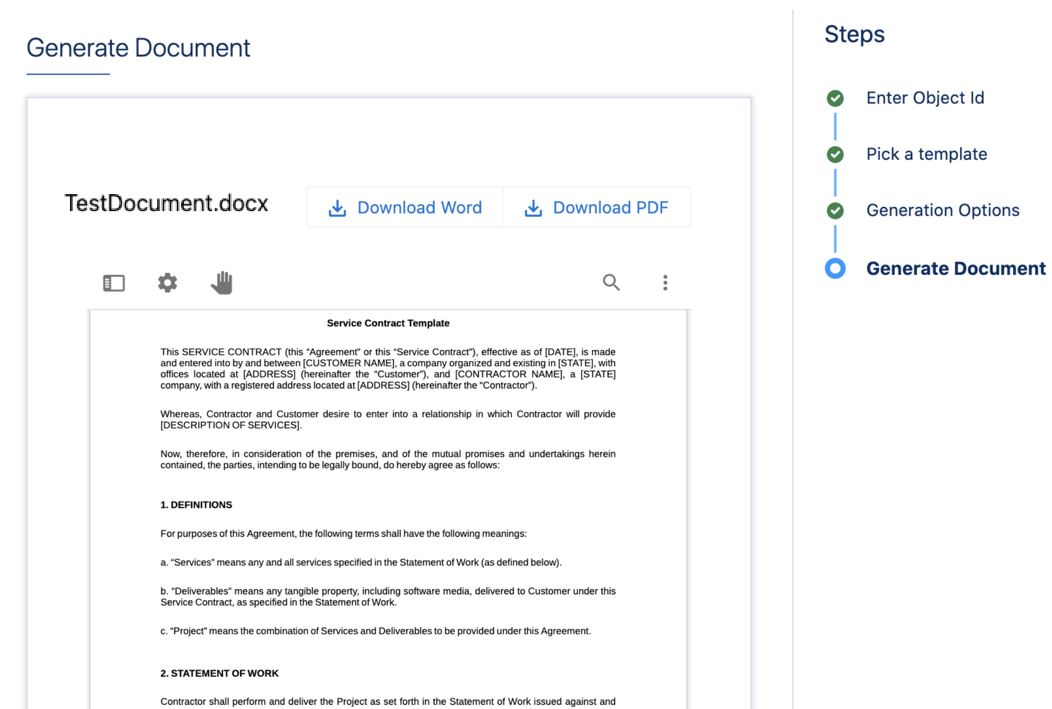Toggle the sidebar panel icon in viewer toolbar
Screen dimensions: 1052x709
pos(114,283)
